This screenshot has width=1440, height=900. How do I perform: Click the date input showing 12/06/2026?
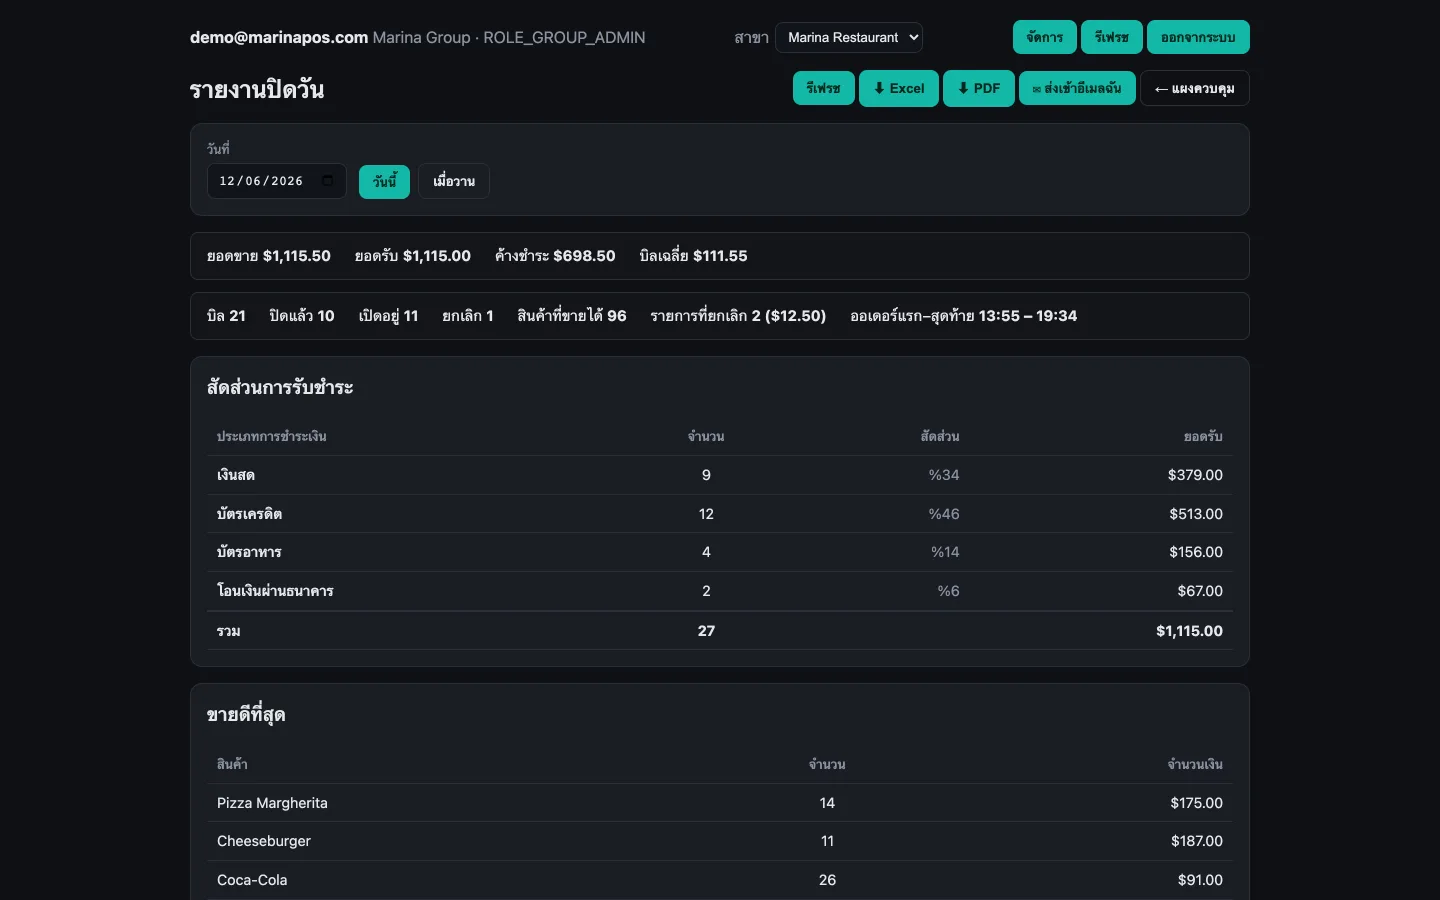tap(276, 181)
